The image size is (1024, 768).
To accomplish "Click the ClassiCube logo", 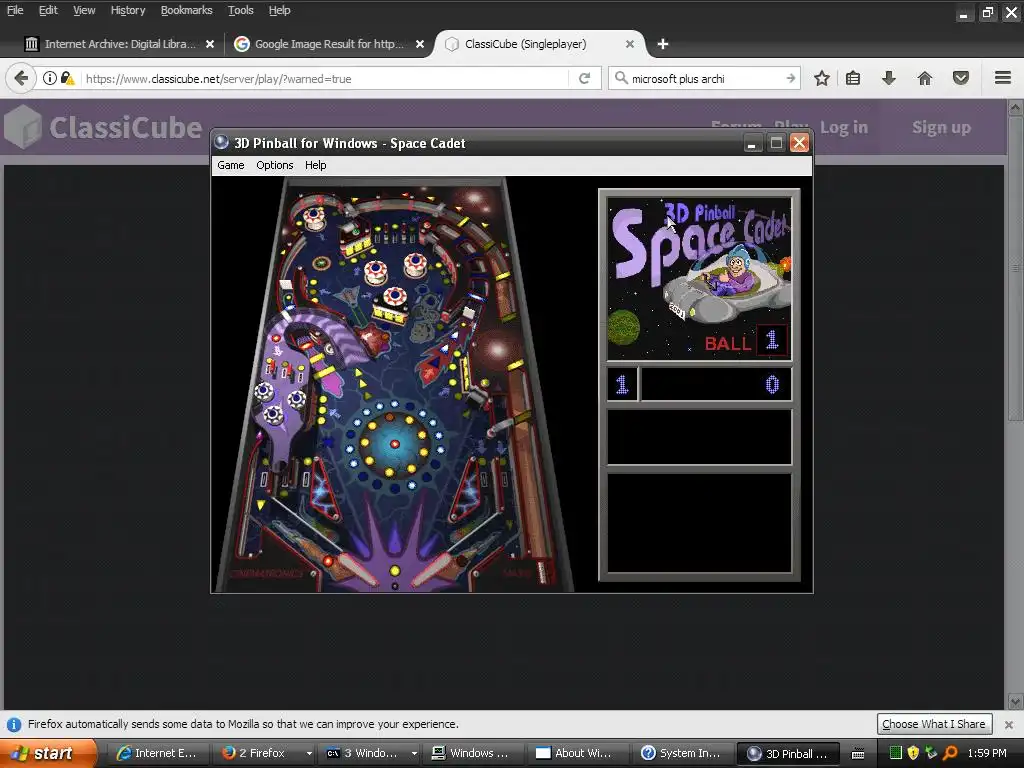I will pos(103,127).
